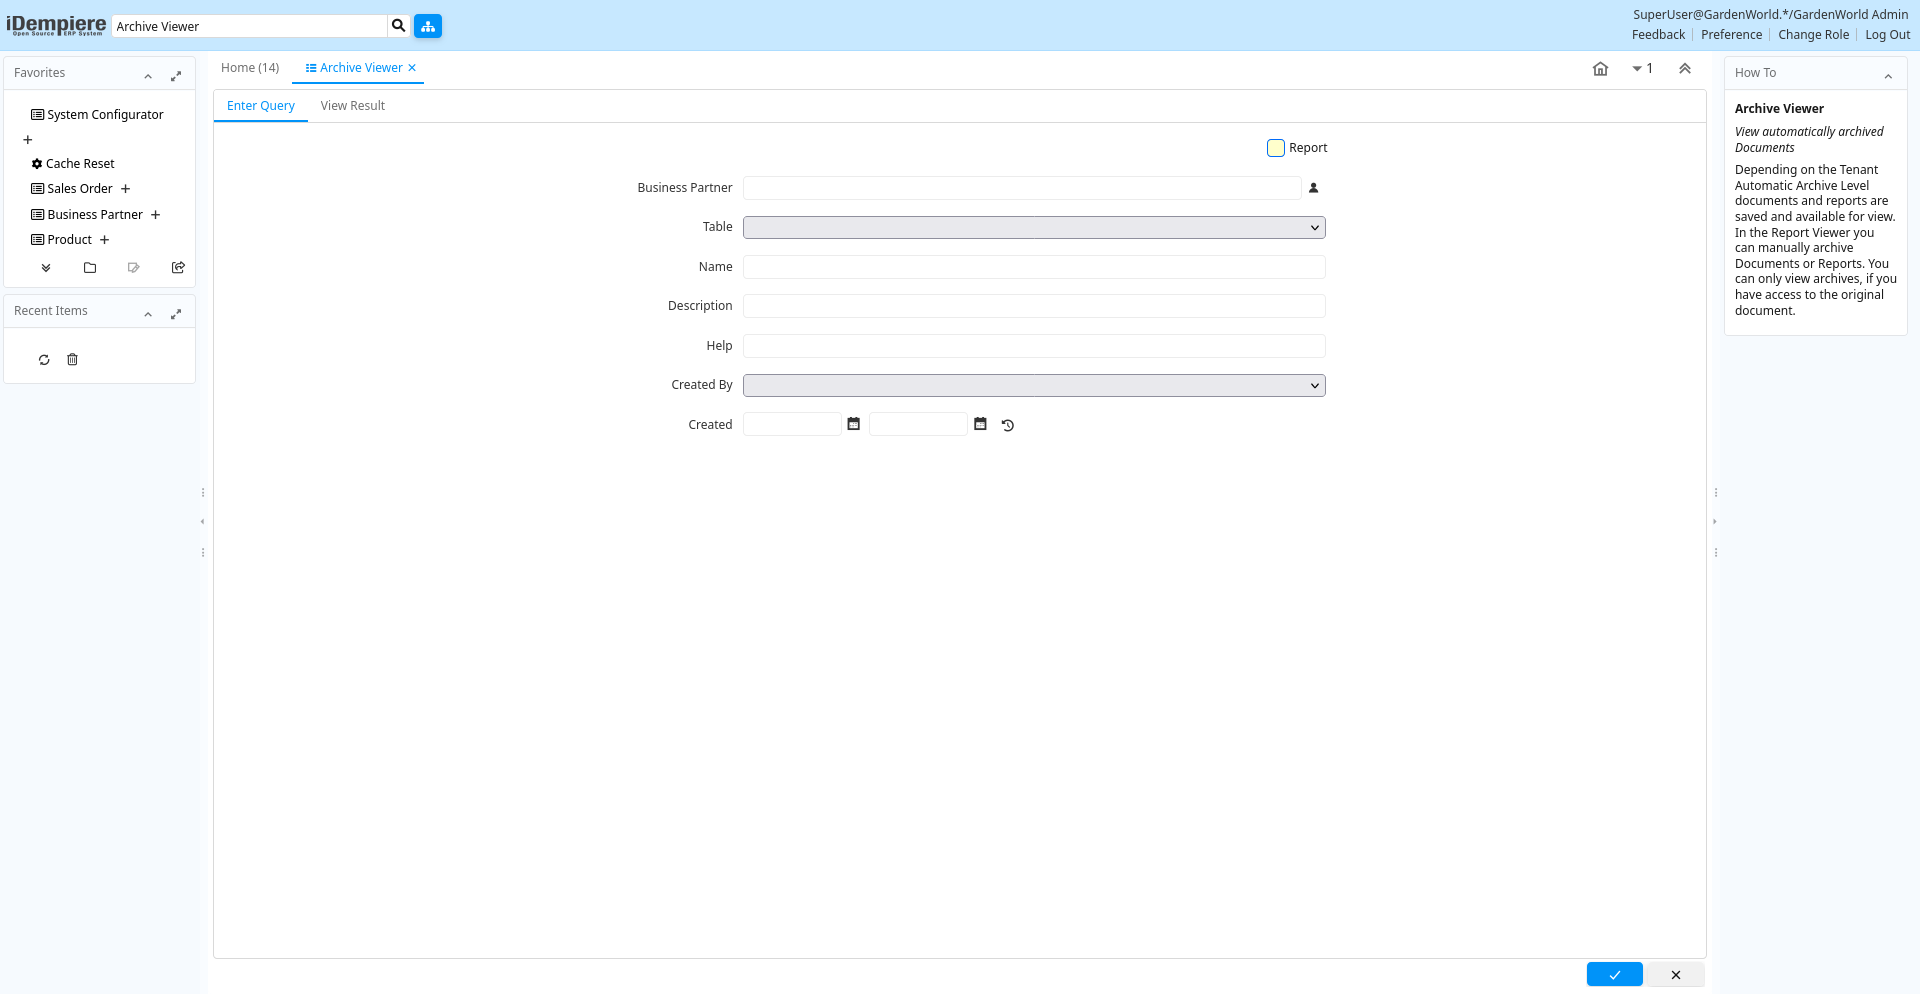
Task: Click the Created history clock icon
Action: [1008, 425]
